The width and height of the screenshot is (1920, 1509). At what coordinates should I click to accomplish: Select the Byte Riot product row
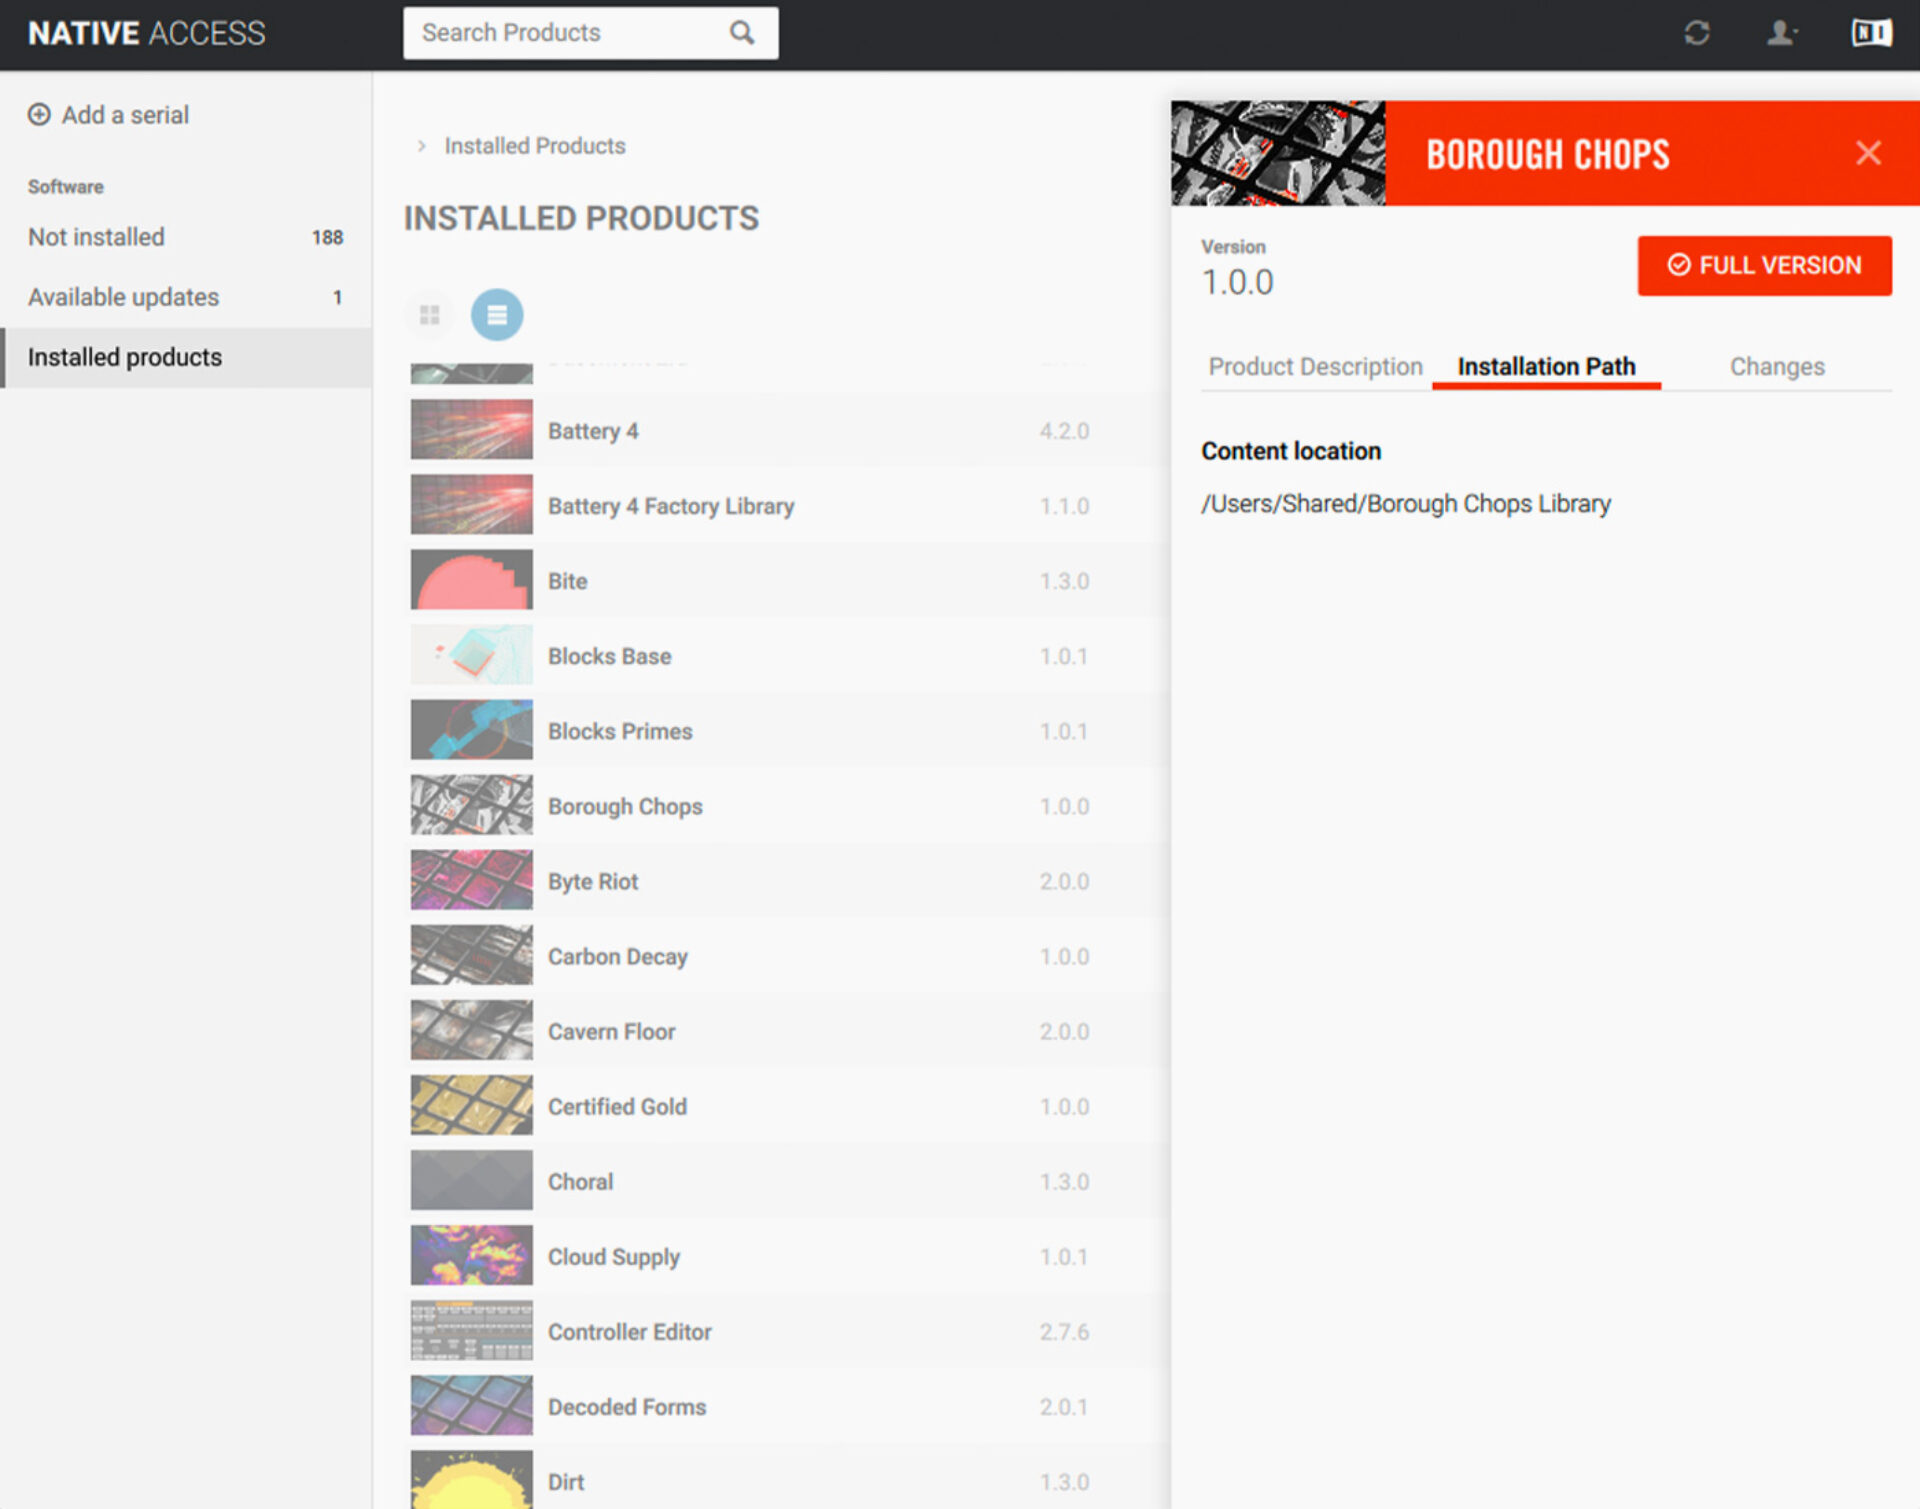pyautogui.click(x=593, y=881)
